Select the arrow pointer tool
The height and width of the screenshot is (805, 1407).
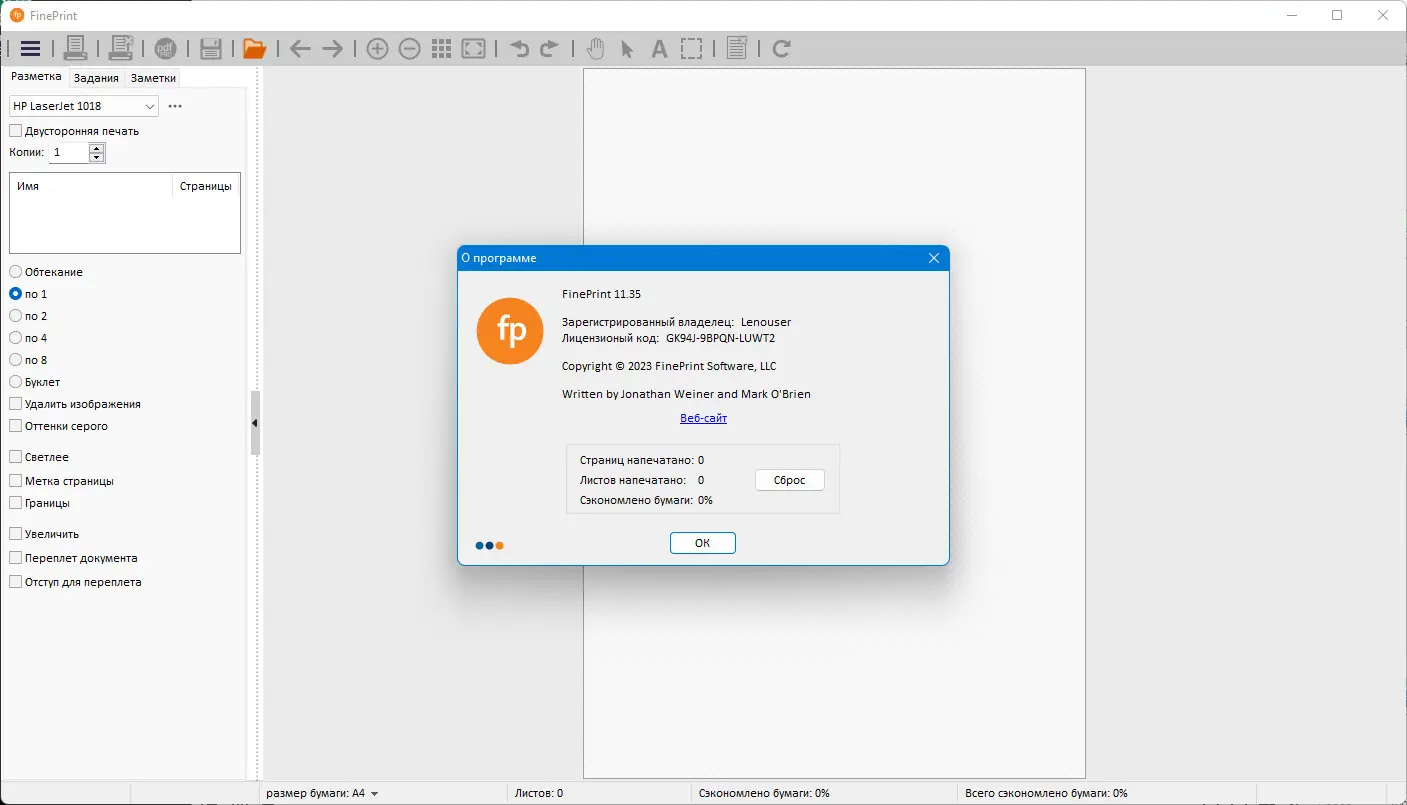(627, 49)
